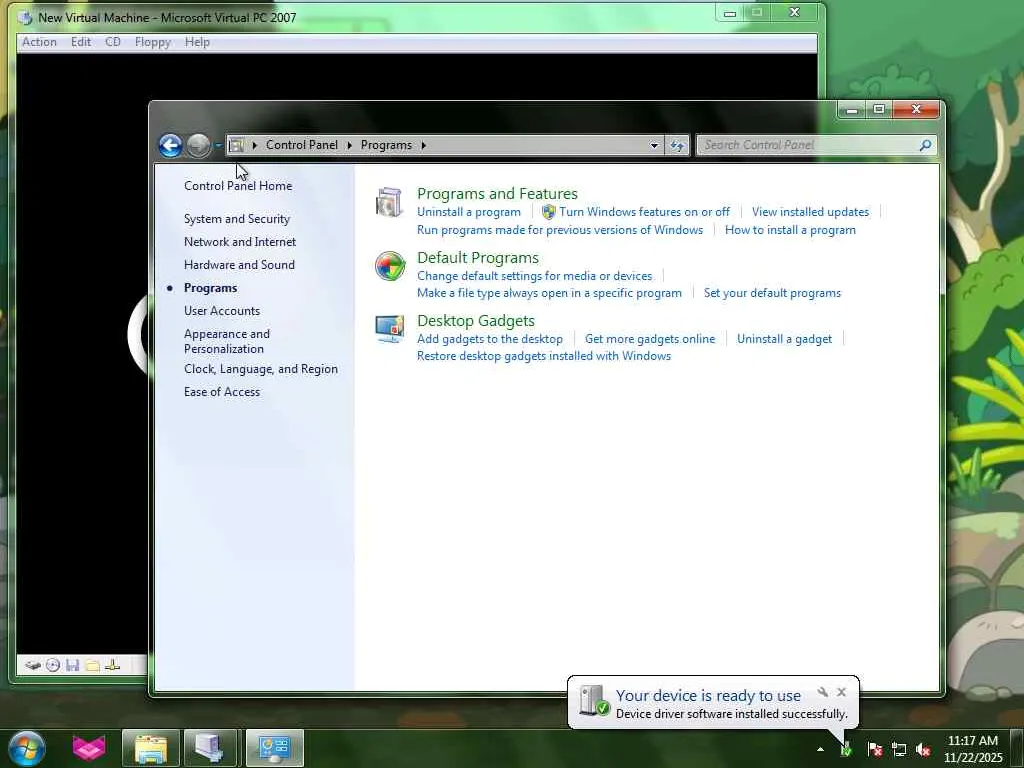This screenshot has height=768, width=1024.
Task: Click the shield icon for Windows features
Action: tap(549, 212)
